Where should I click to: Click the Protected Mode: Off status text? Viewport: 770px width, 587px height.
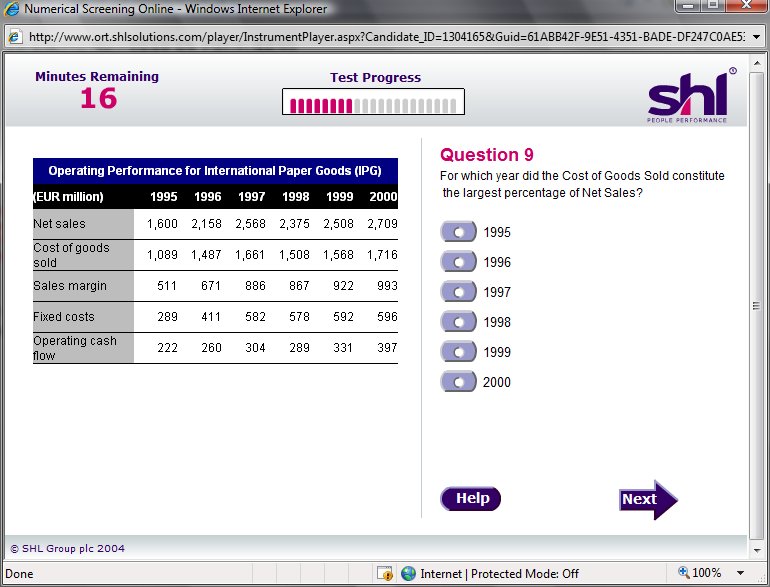pos(524,574)
